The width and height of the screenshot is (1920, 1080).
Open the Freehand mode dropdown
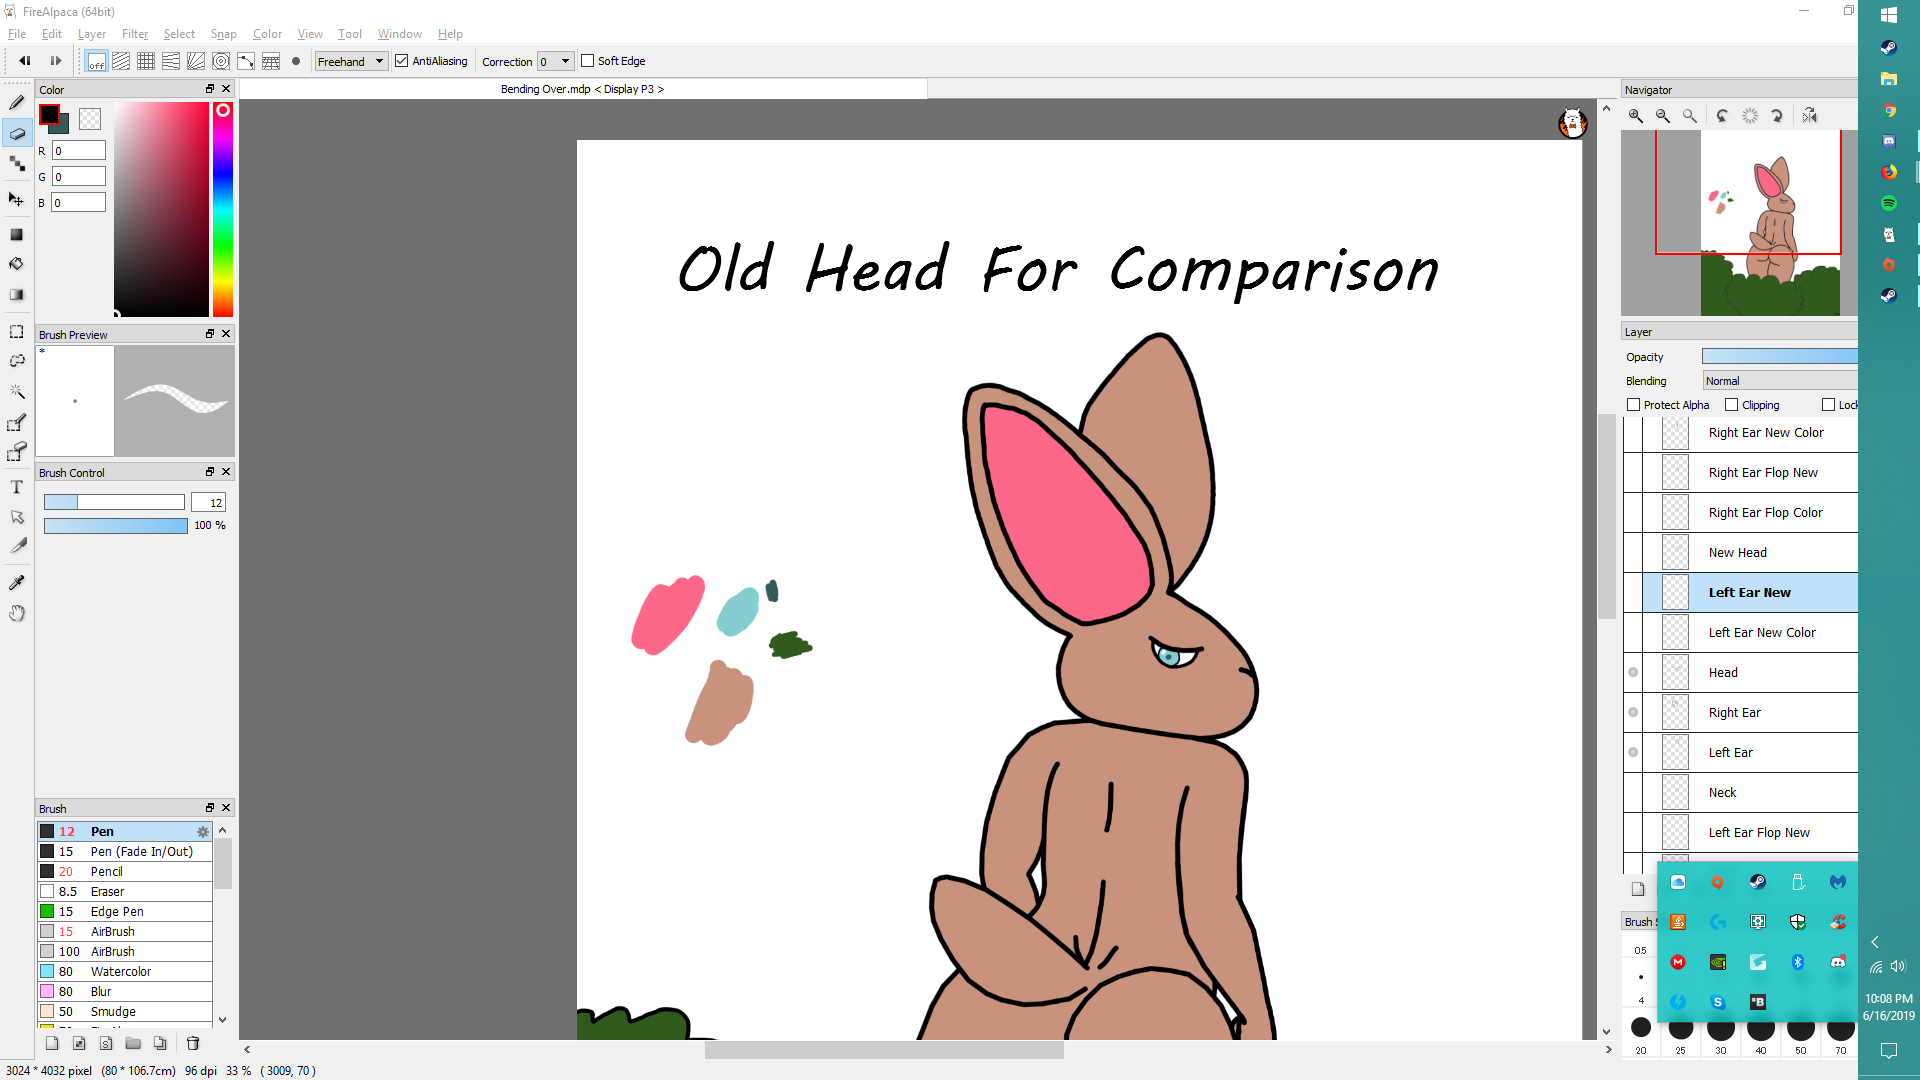tap(351, 61)
